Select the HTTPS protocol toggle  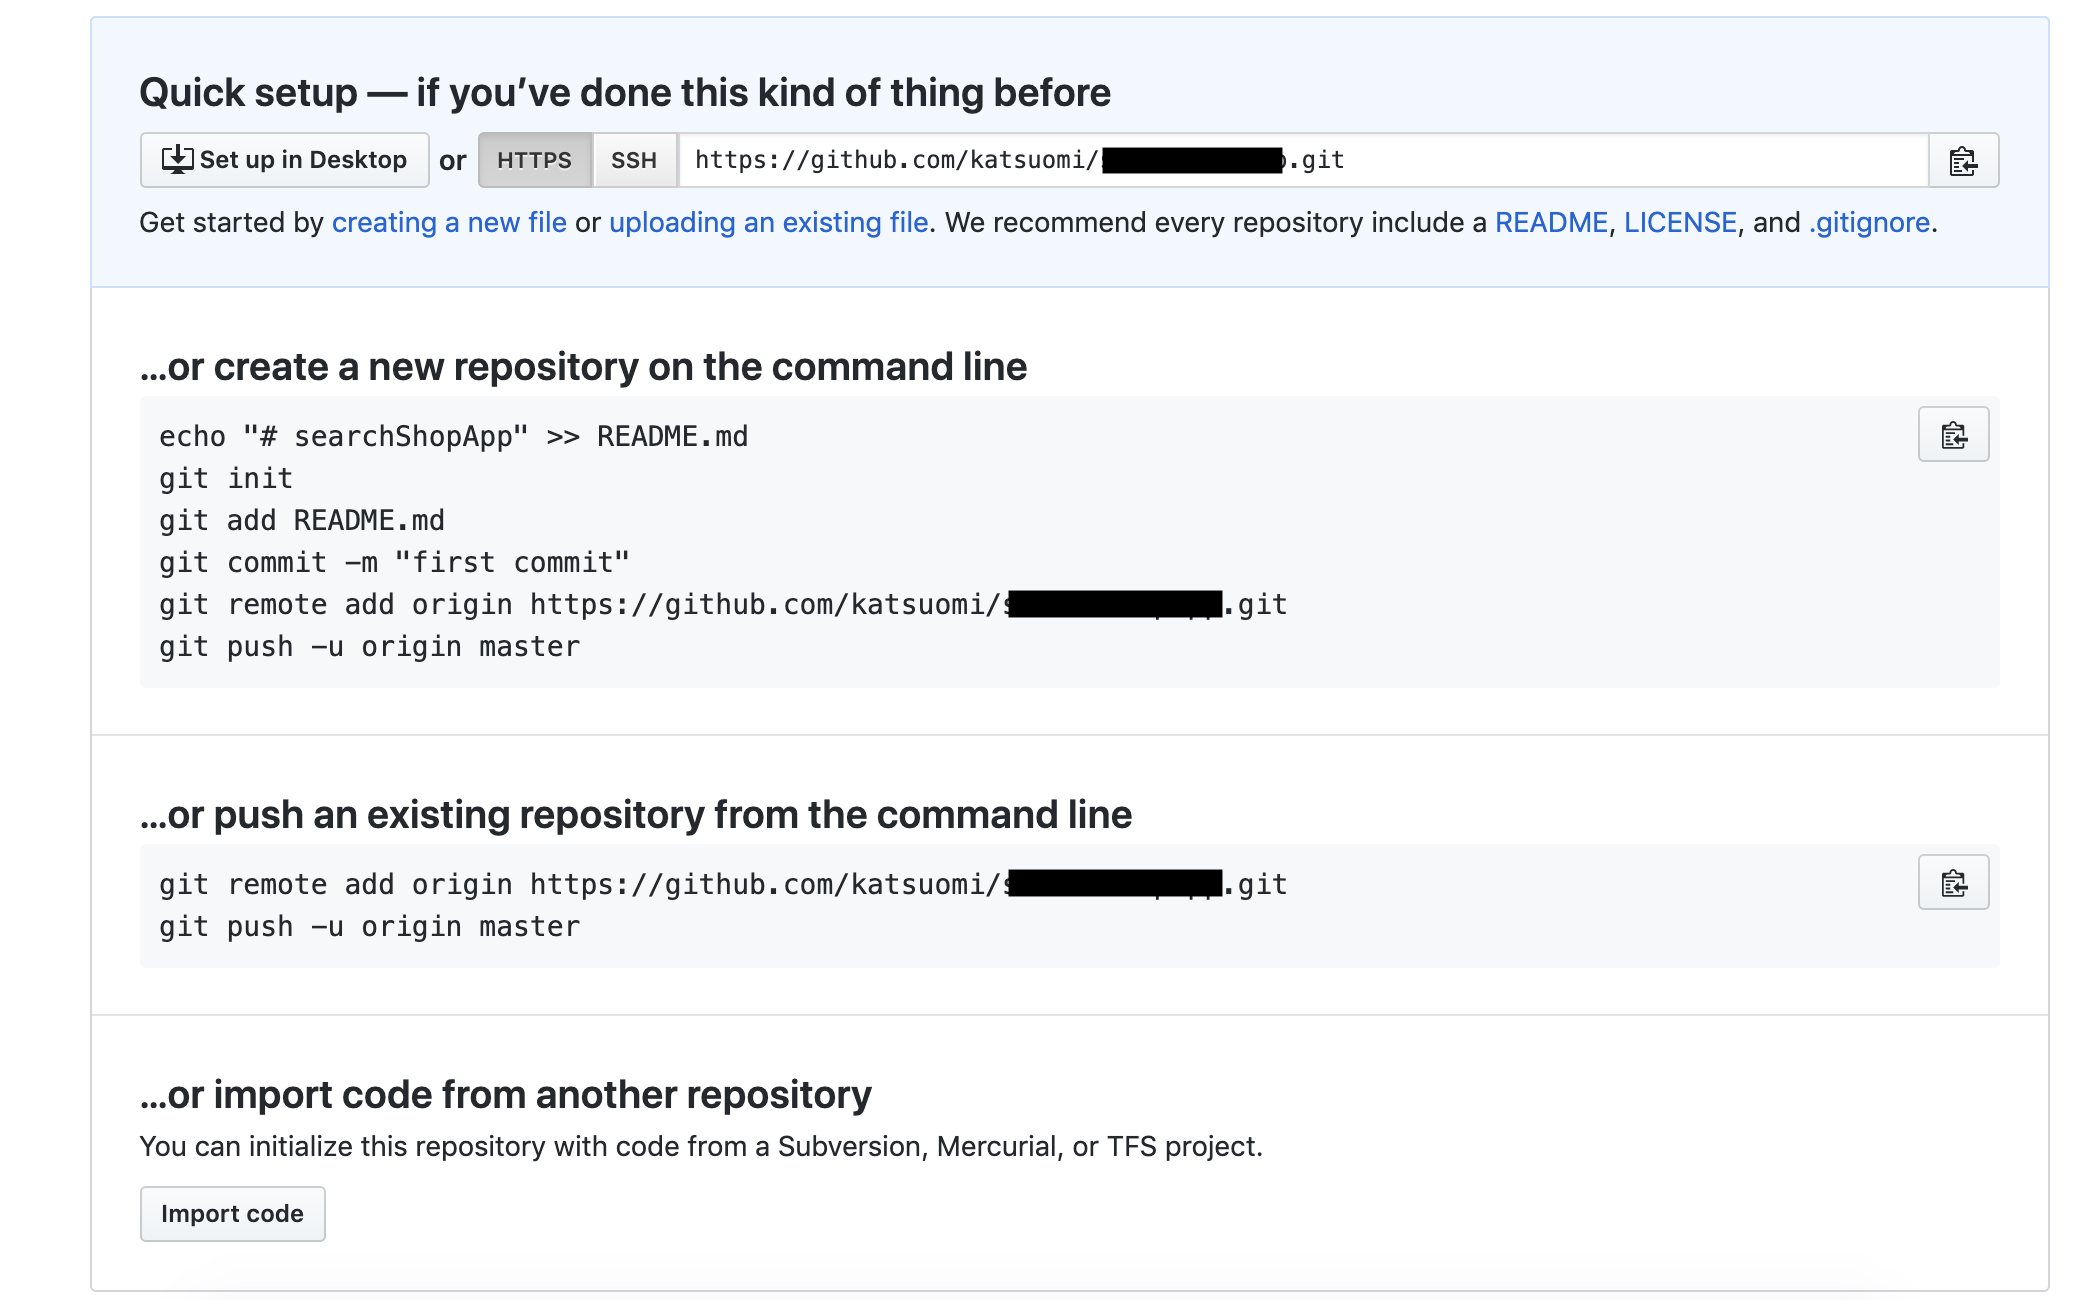(x=535, y=160)
